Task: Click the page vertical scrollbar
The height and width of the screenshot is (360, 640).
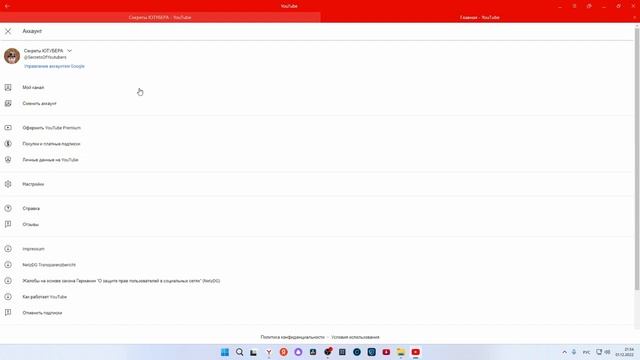Action: tap(637, 159)
